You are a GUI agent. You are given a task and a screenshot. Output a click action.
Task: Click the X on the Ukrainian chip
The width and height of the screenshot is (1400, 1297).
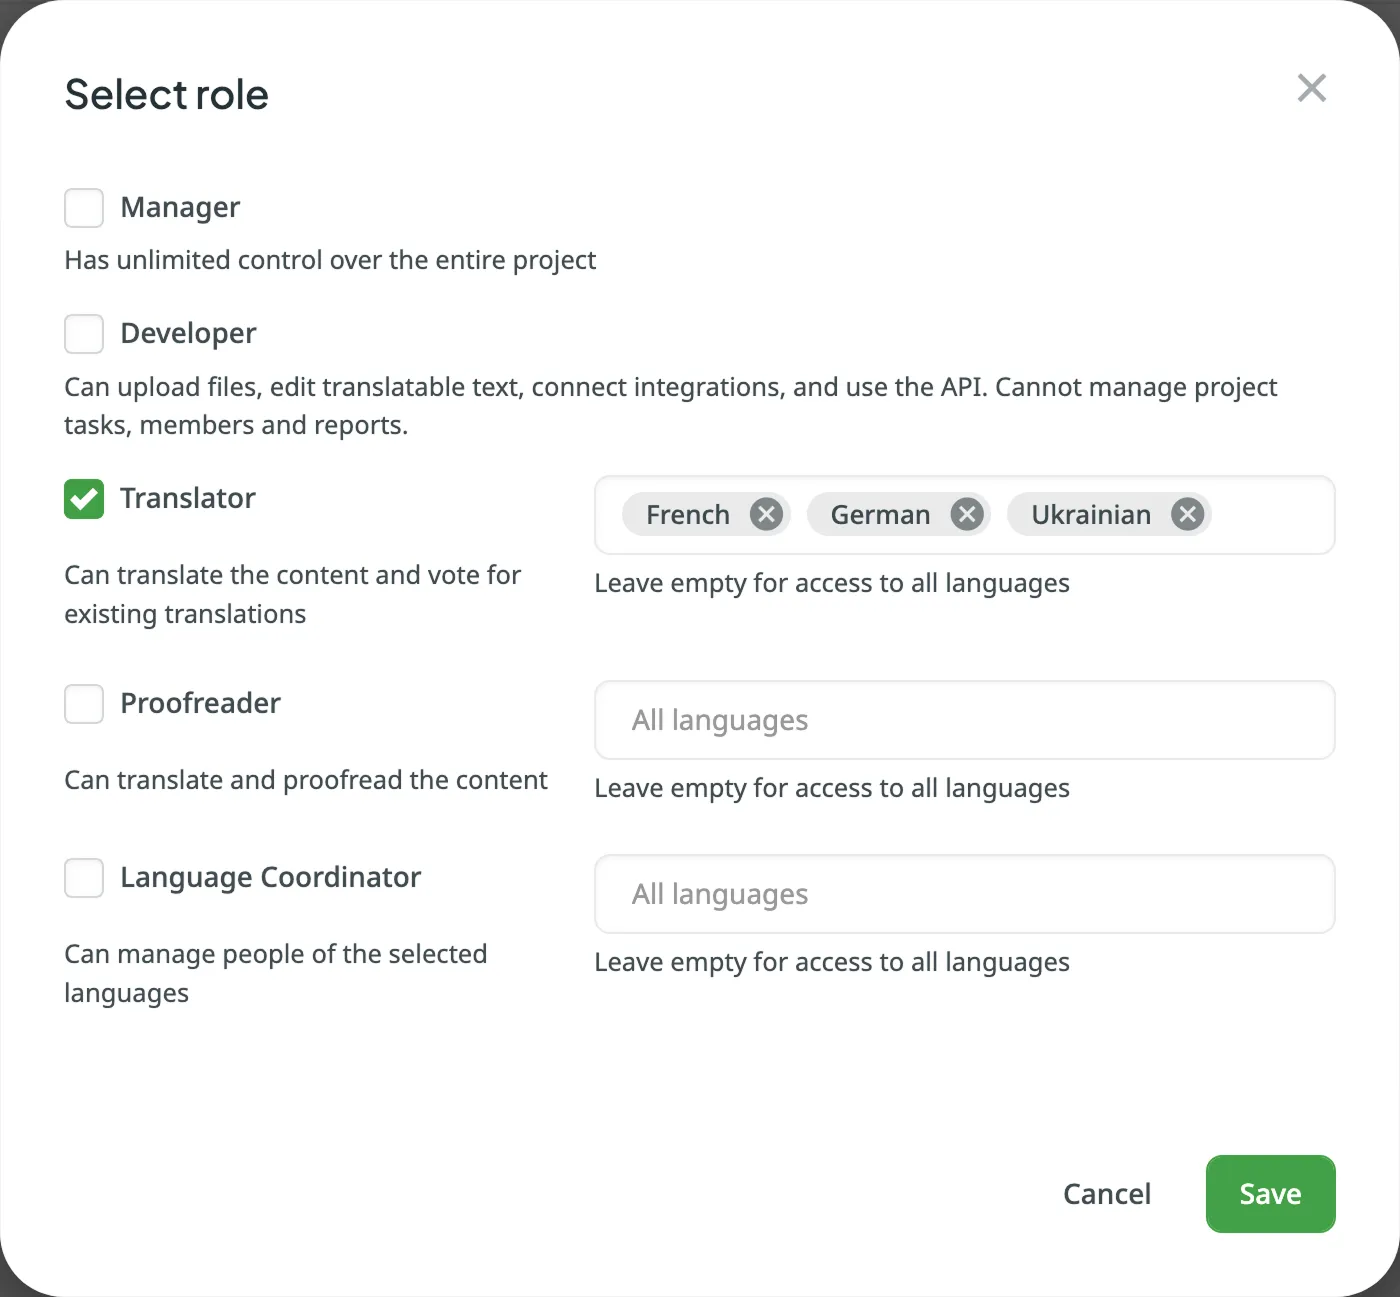point(1187,514)
